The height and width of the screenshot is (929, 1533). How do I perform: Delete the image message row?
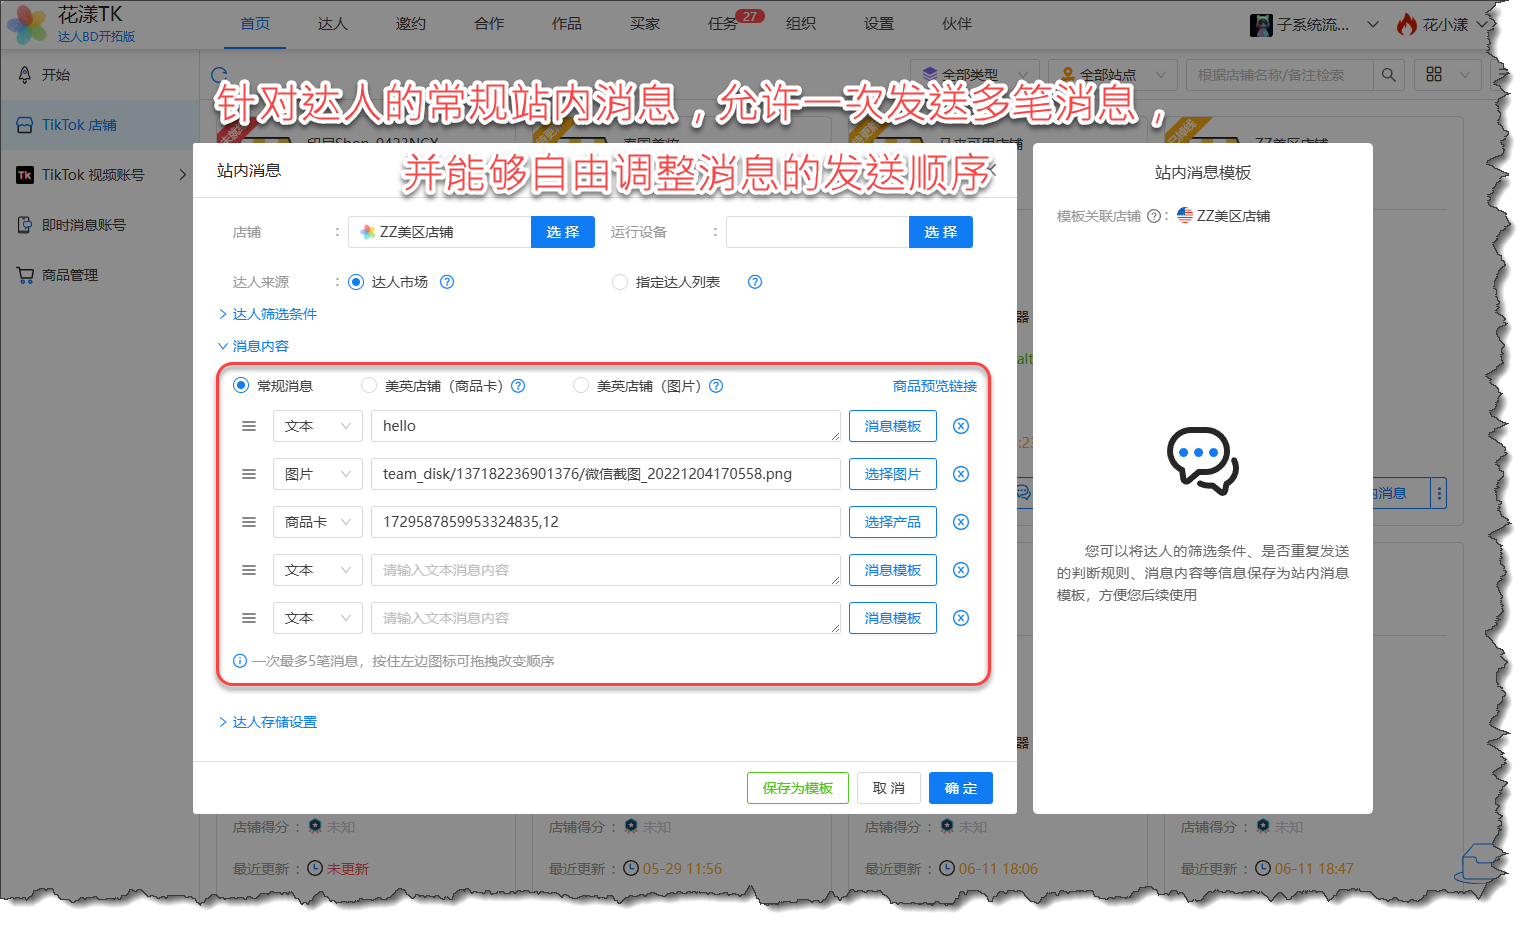click(960, 474)
